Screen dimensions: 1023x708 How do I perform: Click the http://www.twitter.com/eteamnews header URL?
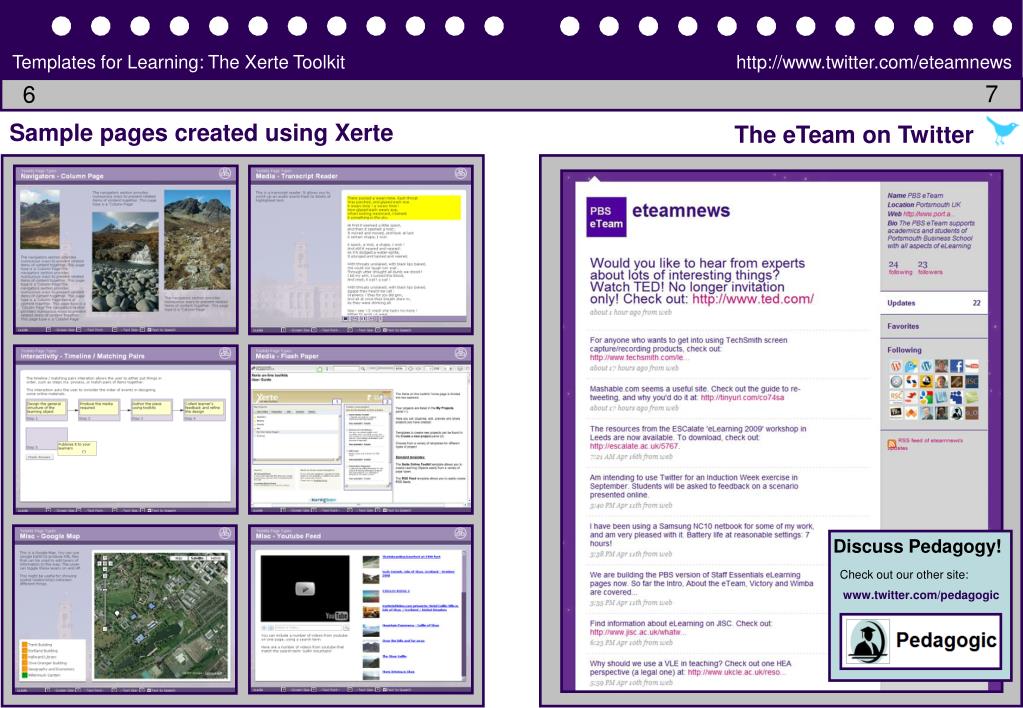click(874, 62)
